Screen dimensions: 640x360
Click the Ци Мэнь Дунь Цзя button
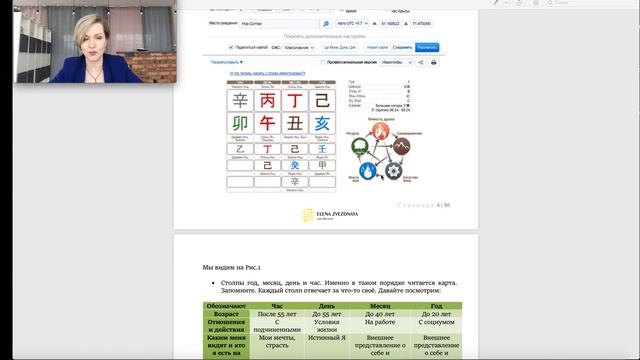pyautogui.click(x=340, y=48)
